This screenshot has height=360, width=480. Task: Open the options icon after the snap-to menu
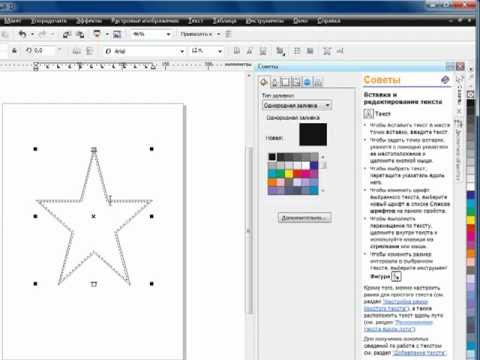229,34
